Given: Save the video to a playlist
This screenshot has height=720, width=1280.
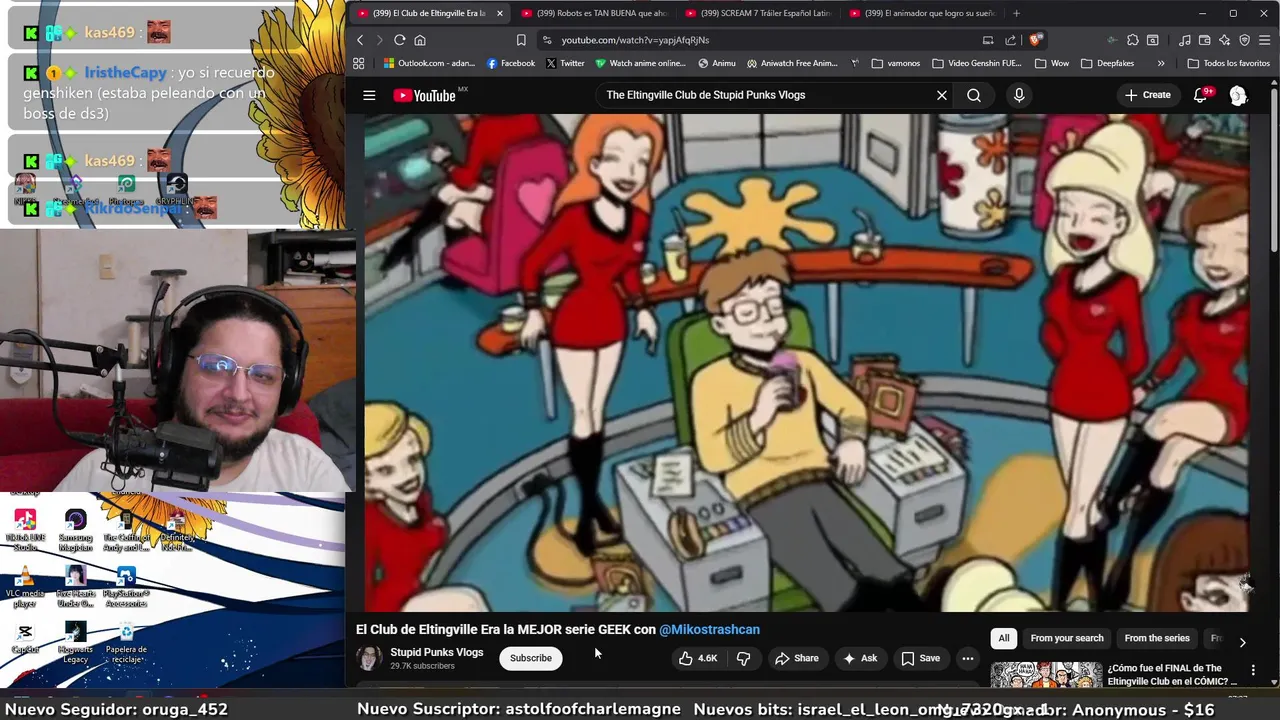Looking at the screenshot, I should point(921,658).
